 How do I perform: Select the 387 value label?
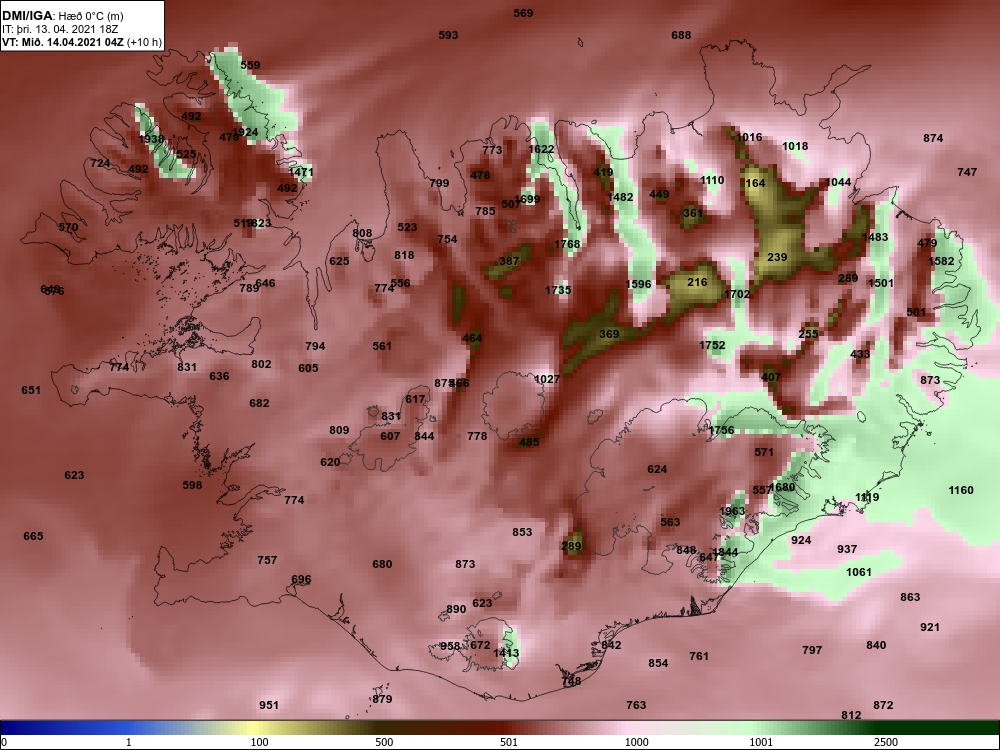tap(509, 261)
